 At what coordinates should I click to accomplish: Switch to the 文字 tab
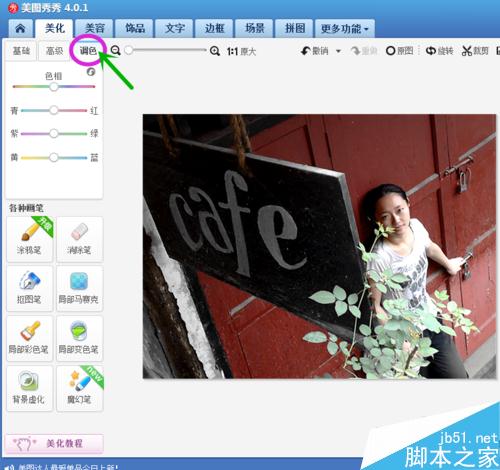pos(175,28)
